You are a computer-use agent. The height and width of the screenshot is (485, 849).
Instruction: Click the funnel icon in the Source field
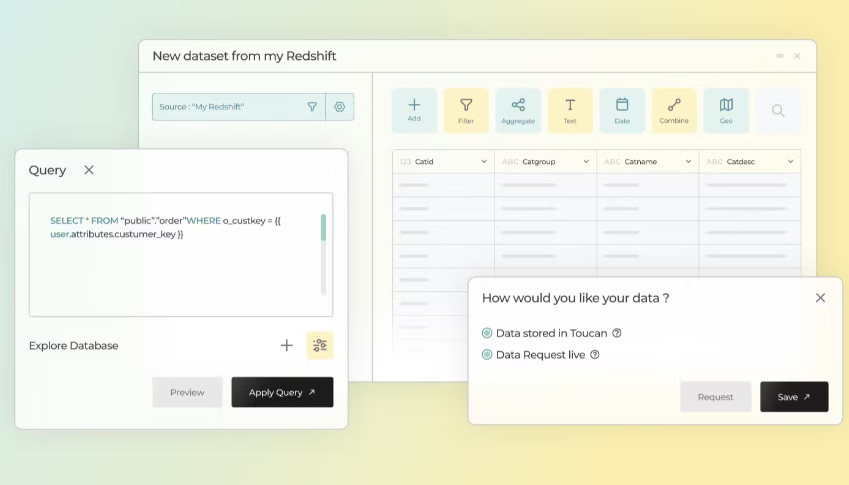312,107
